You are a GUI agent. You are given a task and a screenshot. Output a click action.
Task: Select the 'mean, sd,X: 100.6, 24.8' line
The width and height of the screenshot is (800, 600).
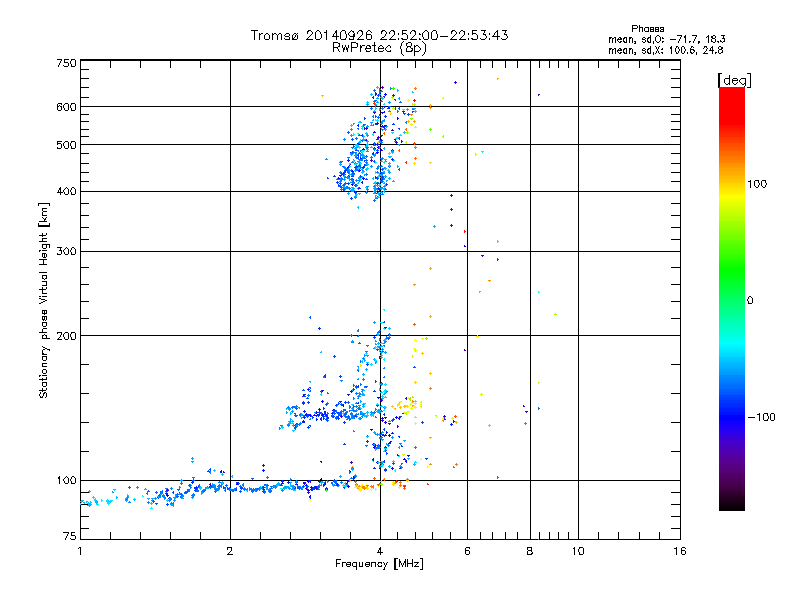[x=666, y=50]
